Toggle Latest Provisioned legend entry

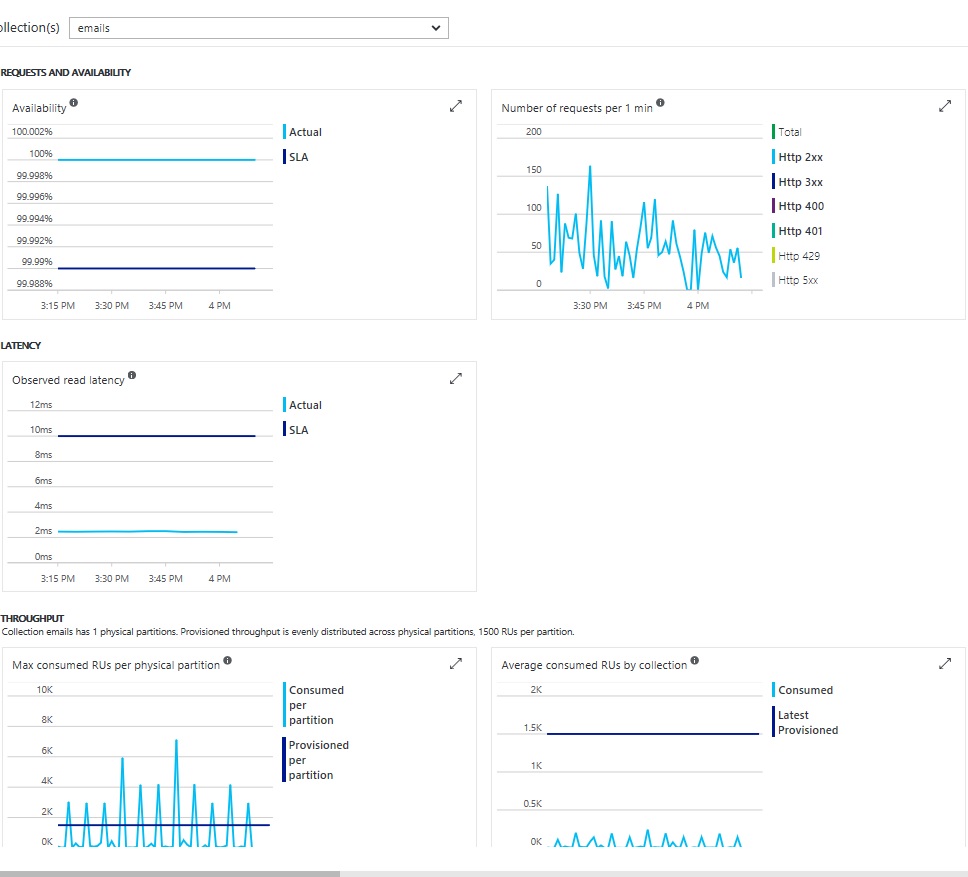tap(806, 722)
